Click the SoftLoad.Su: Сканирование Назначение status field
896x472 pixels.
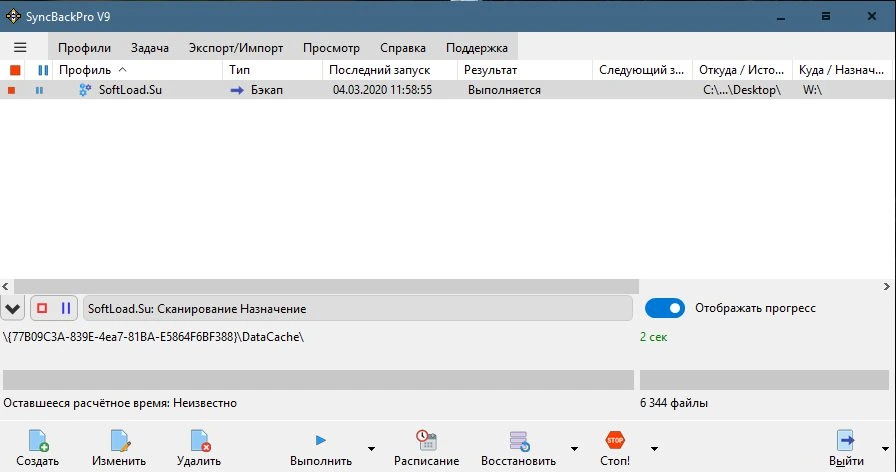358,309
